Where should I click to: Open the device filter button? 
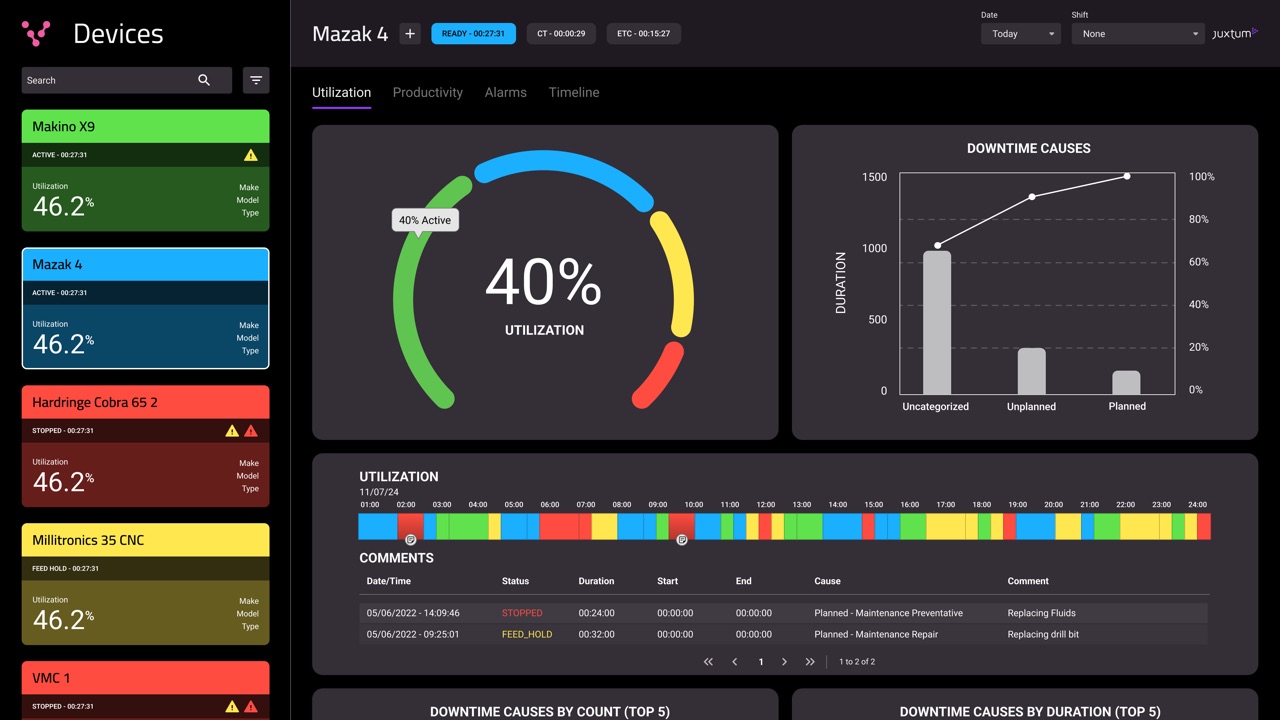coord(256,80)
